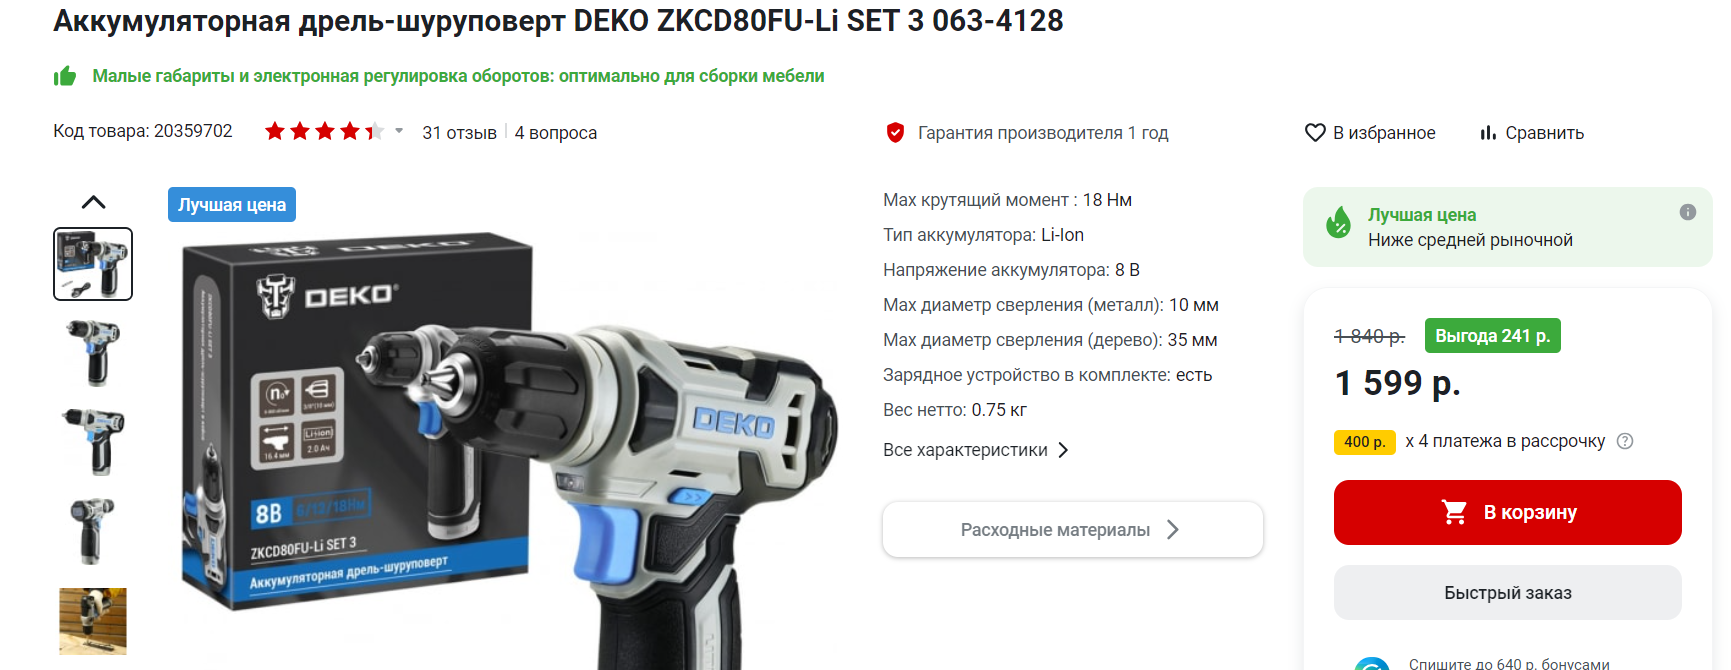Open the 4 вопроса questions link

pos(555,132)
